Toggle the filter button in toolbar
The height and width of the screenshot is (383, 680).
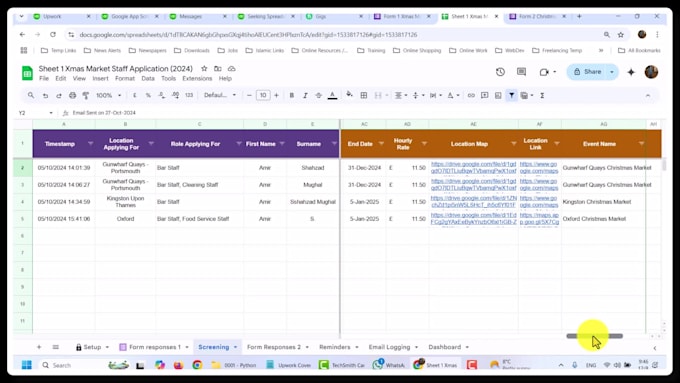[x=511, y=95]
